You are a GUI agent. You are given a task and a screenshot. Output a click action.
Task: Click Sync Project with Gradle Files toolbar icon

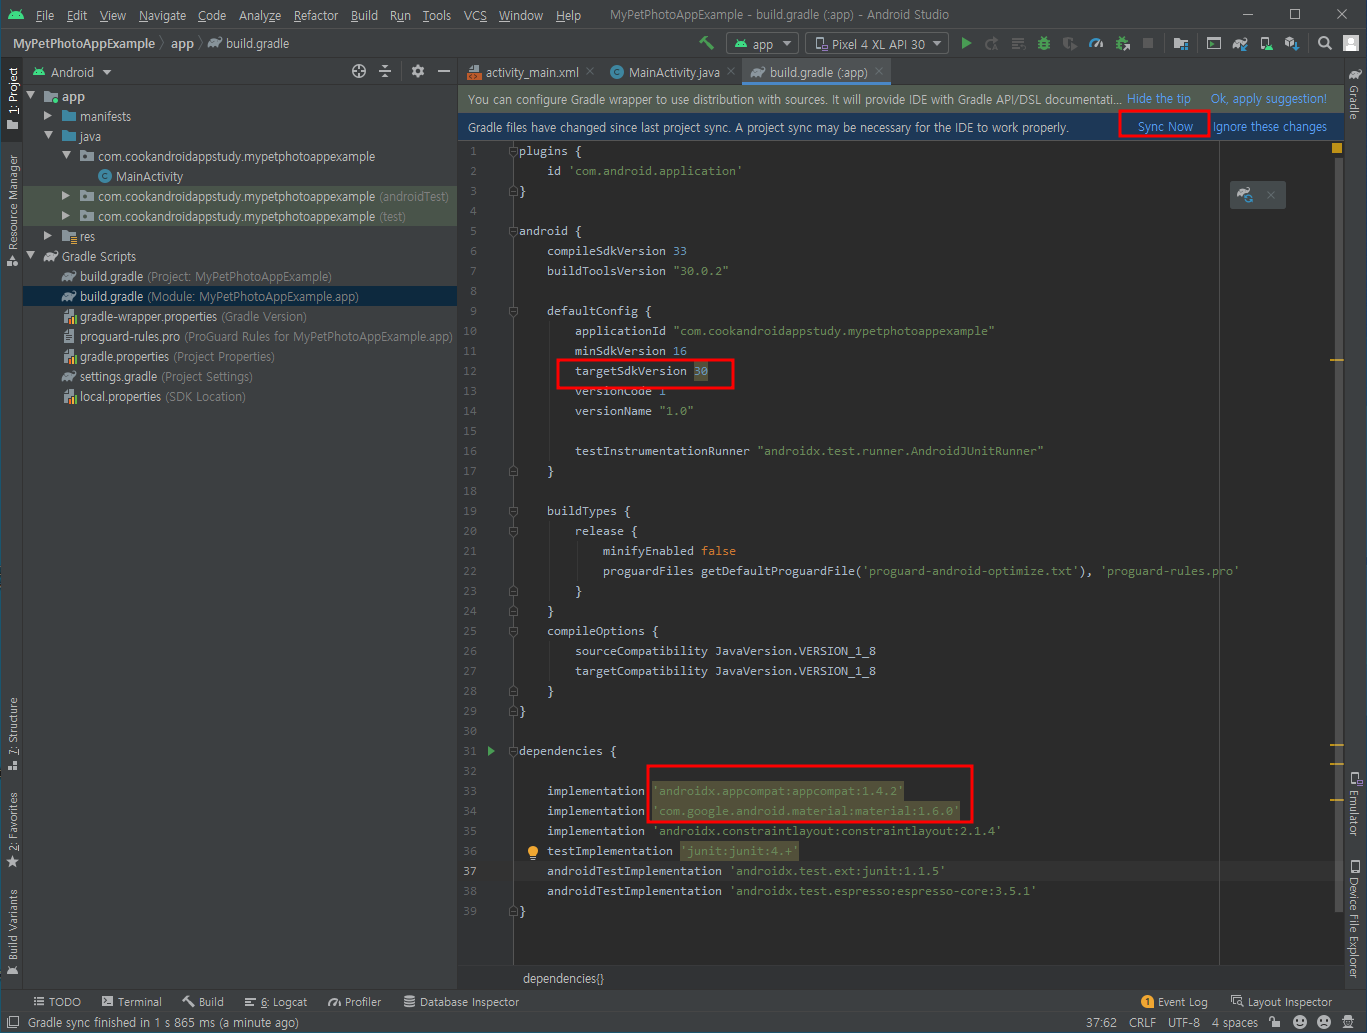(x=1240, y=43)
